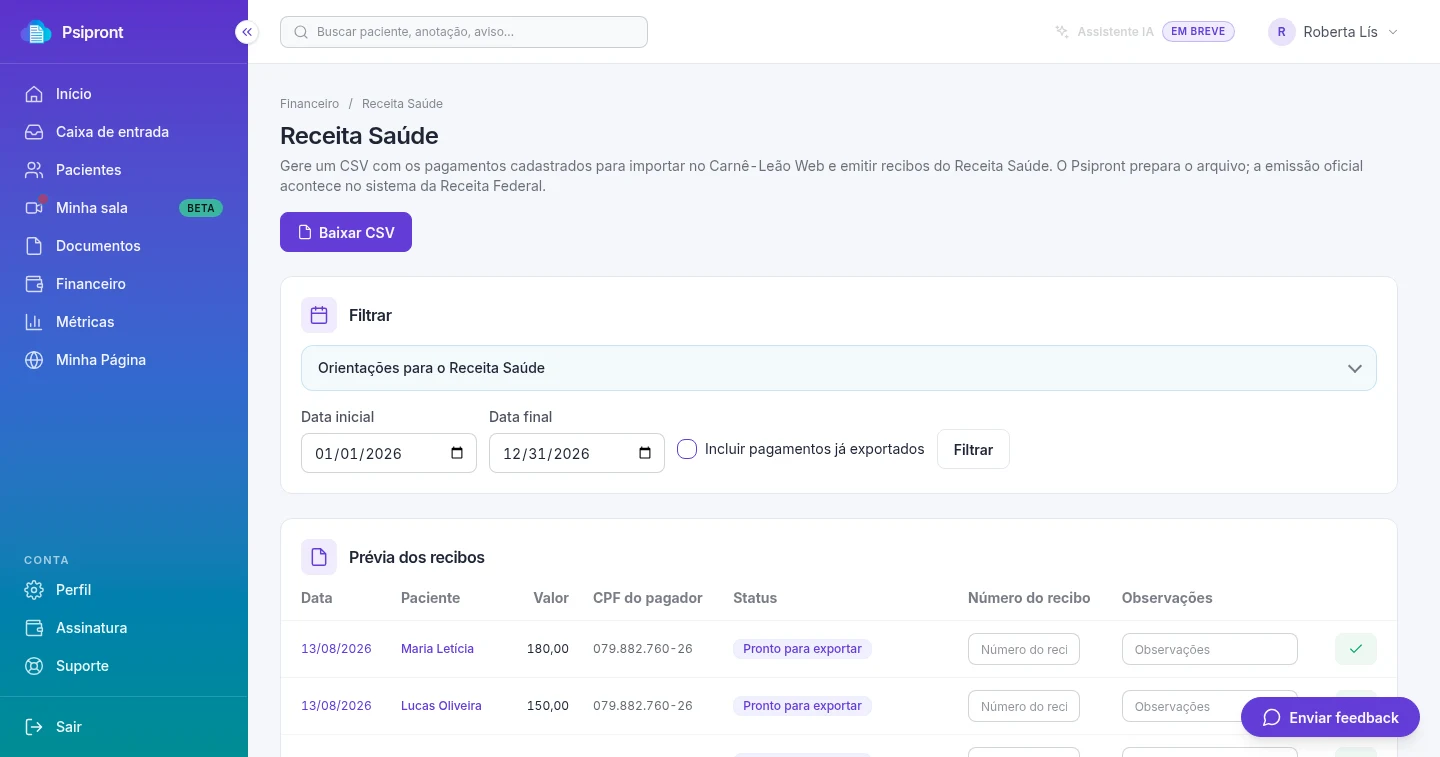
Task: Click the people icon beside Pacientes
Action: (34, 170)
